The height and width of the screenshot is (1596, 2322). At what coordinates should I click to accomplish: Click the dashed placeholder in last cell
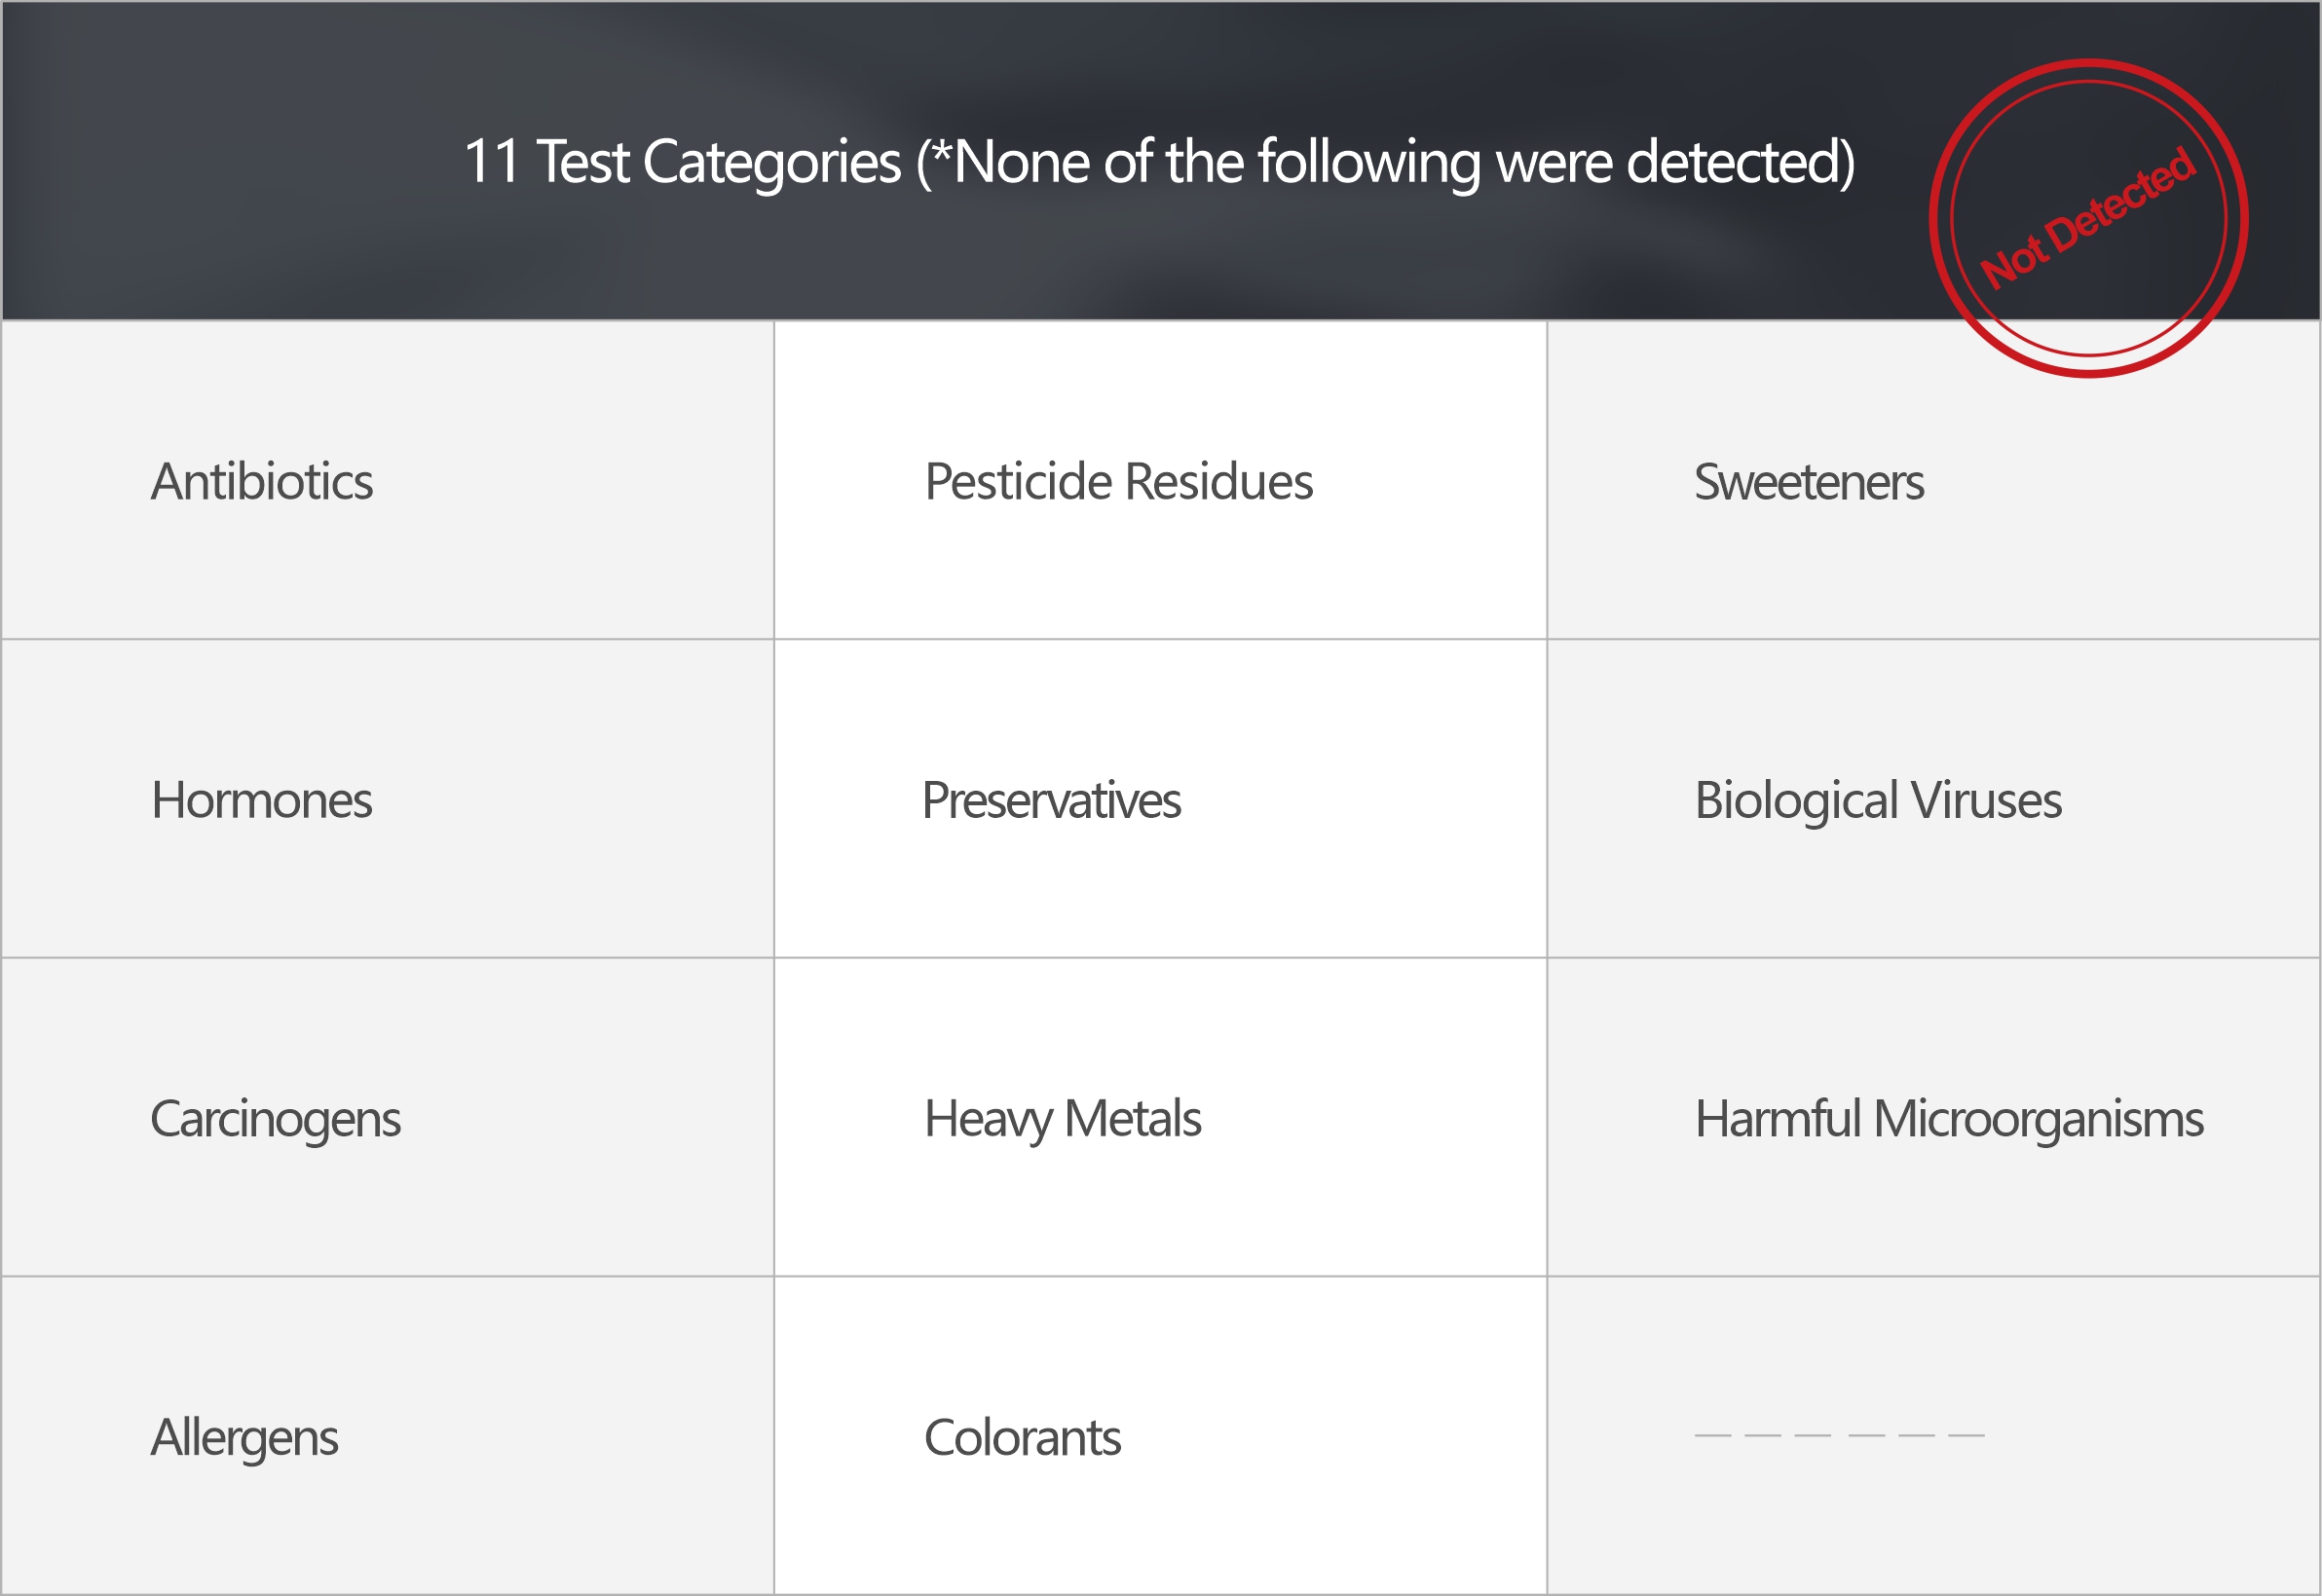click(1838, 1435)
